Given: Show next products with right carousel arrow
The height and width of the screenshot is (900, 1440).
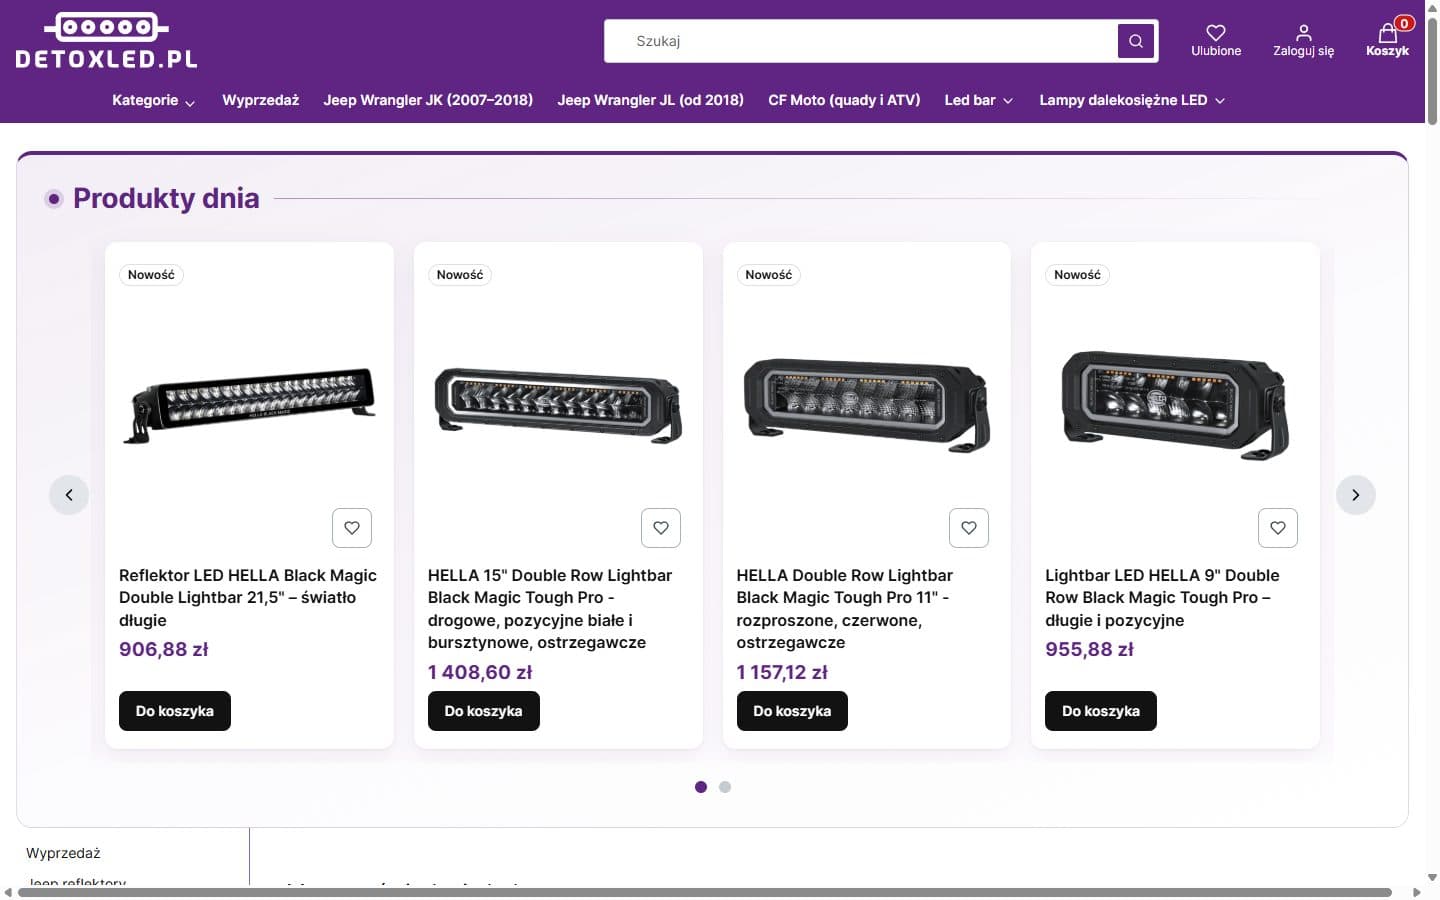Looking at the screenshot, I should (x=1356, y=495).
